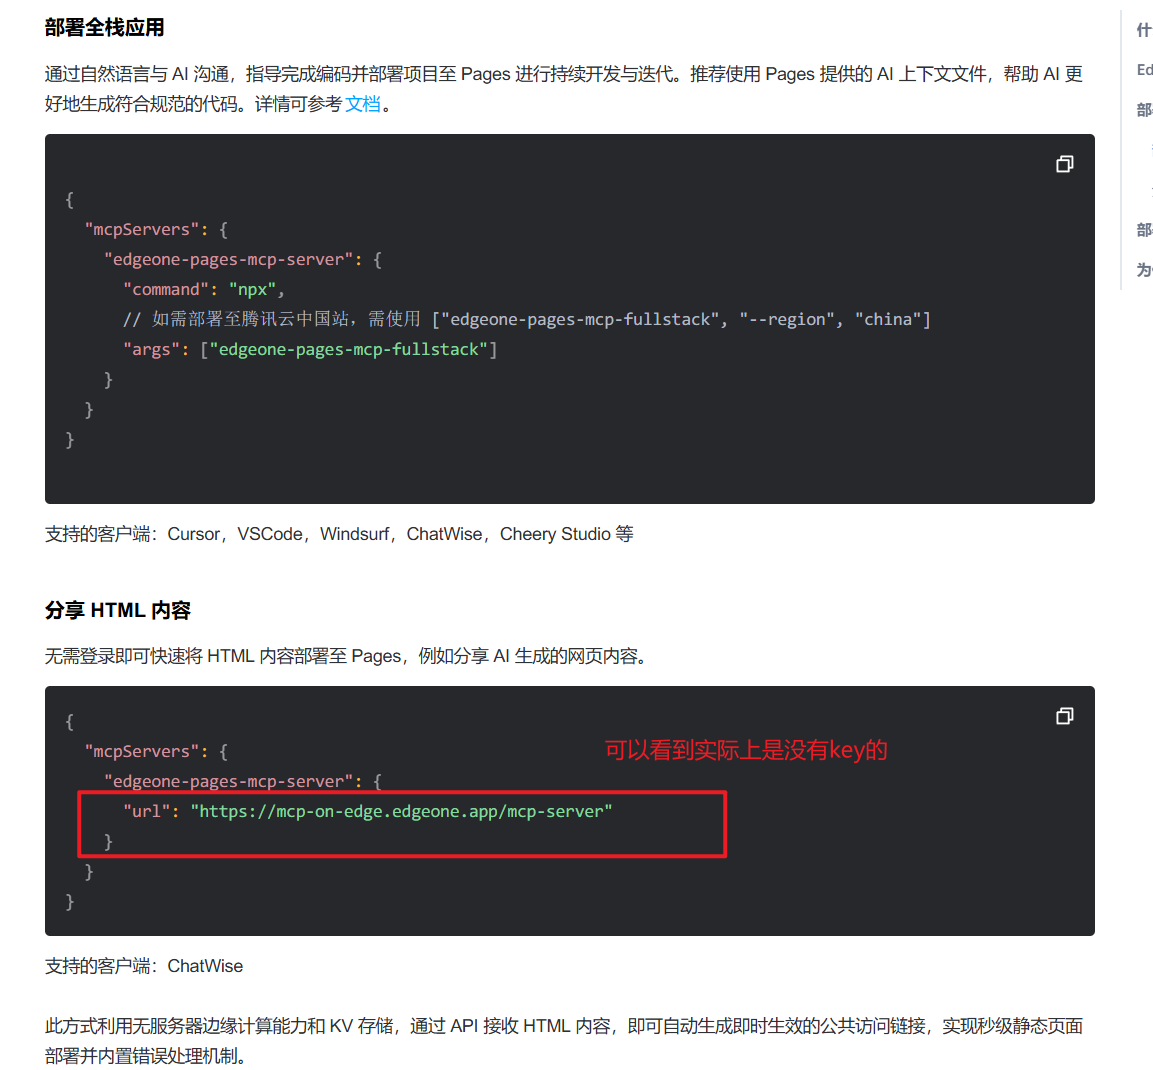Click the 分享 HTML 内容 section heading
Image resolution: width=1153 pixels, height=1070 pixels.
click(118, 610)
